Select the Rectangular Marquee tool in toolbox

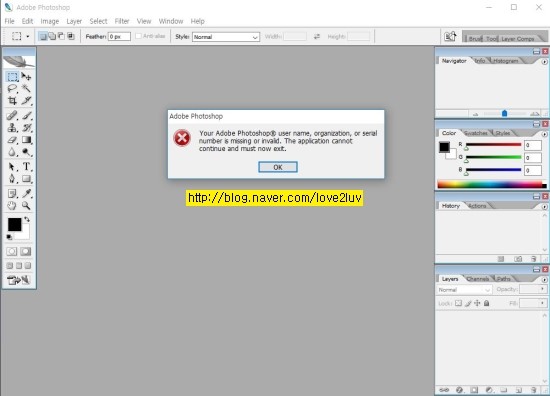coord(12,76)
